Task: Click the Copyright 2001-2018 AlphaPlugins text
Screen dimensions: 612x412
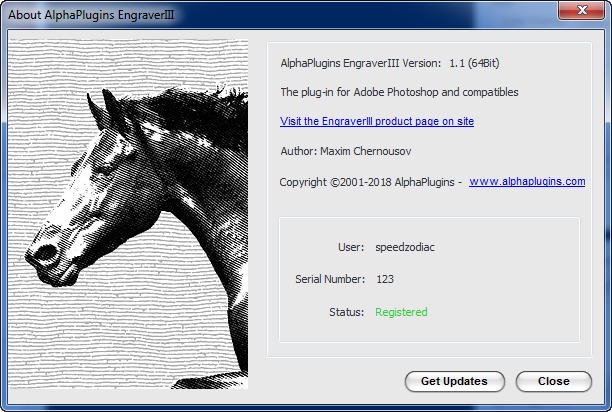Action: [370, 182]
